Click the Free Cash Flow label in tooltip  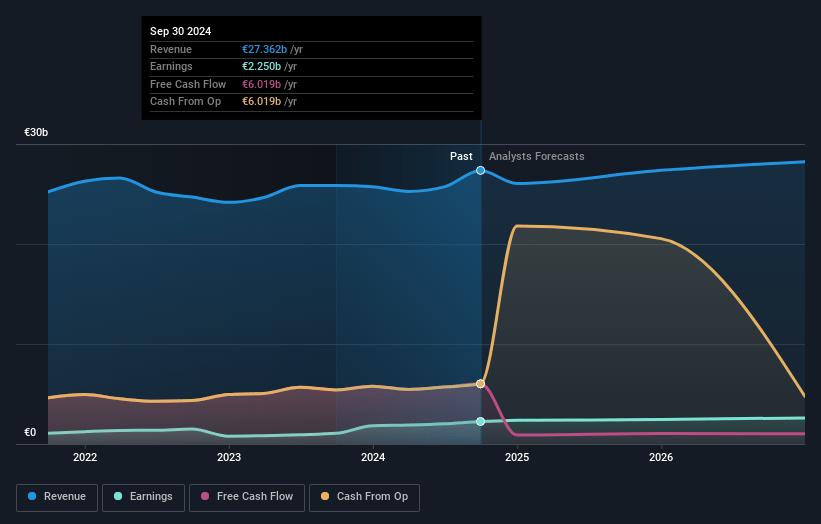[188, 84]
